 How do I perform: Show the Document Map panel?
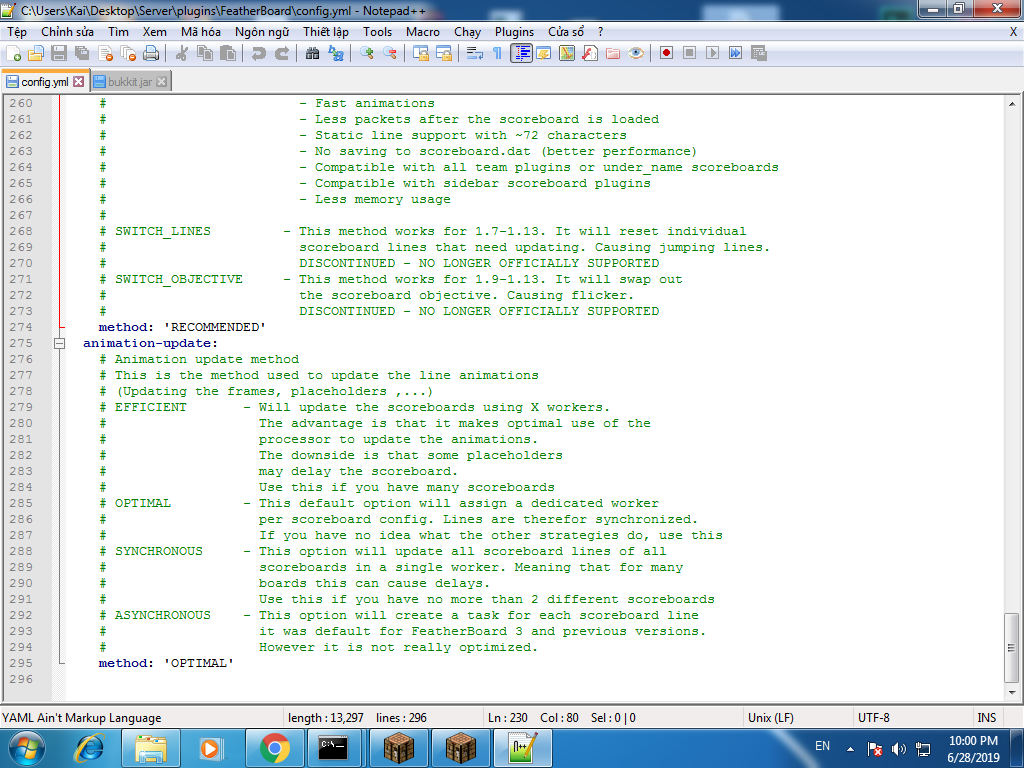click(x=567, y=54)
